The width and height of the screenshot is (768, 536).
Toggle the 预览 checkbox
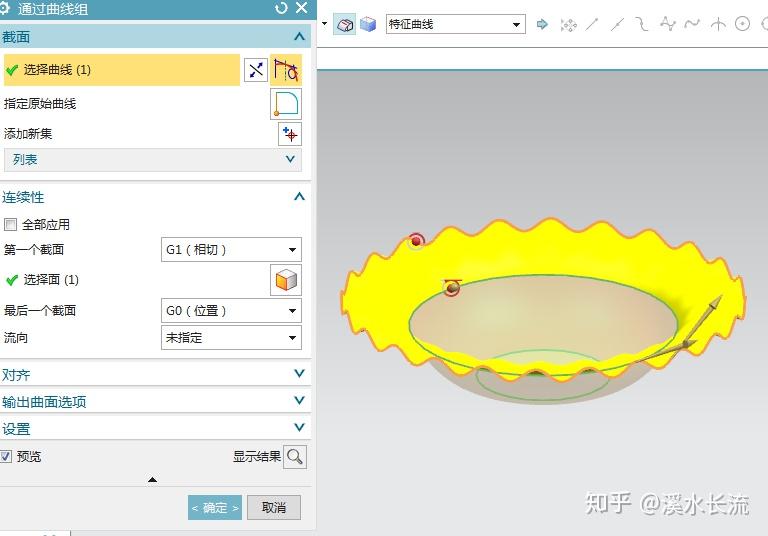coord(6,457)
